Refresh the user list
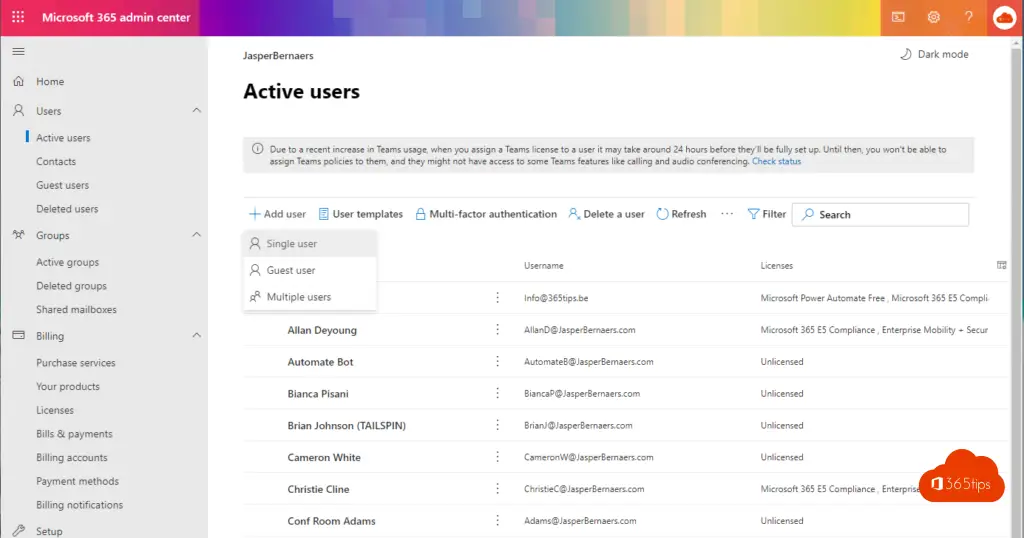Screen dimensions: 1024x538 (681, 214)
